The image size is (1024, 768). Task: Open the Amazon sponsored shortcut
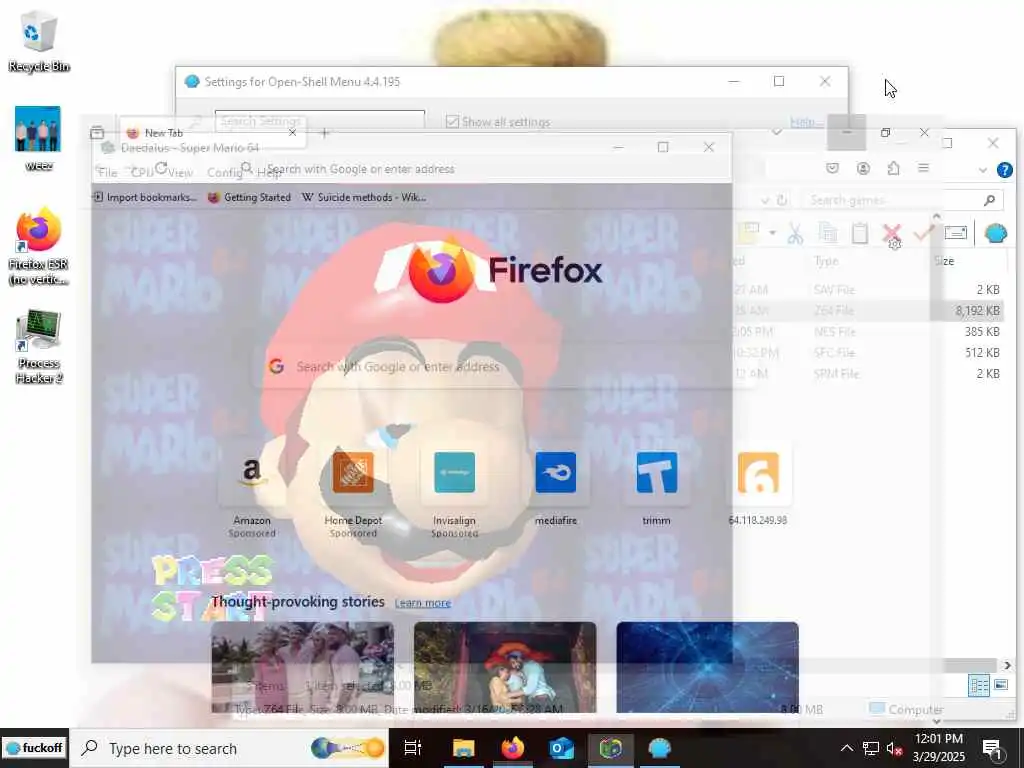point(252,491)
